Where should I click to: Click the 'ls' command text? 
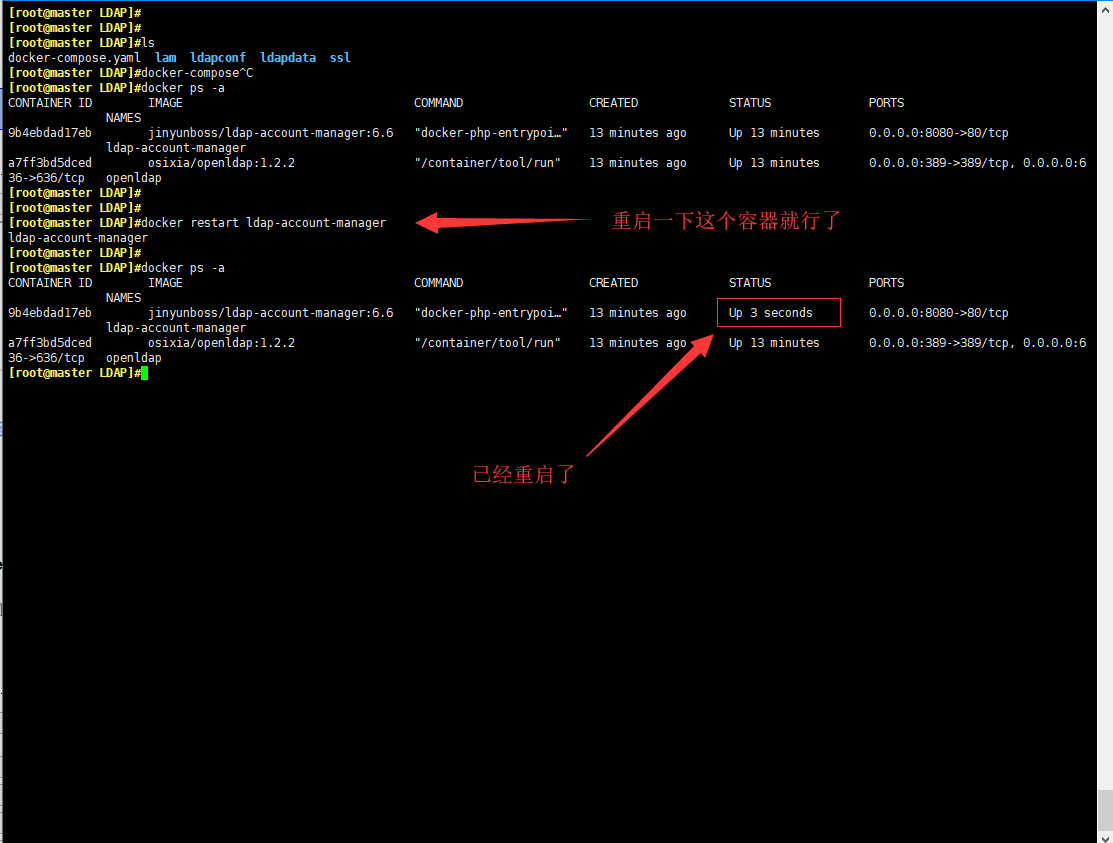click(x=148, y=43)
